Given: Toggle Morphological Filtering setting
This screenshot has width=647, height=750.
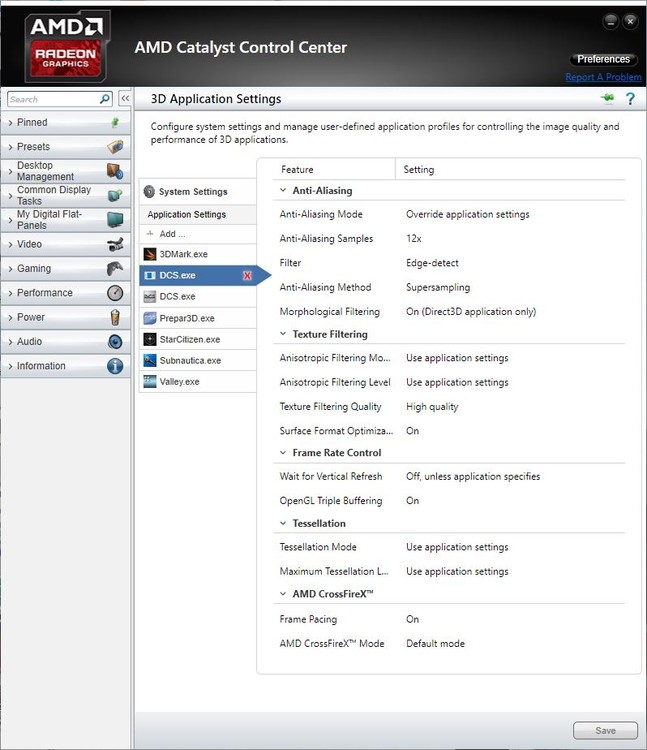Looking at the screenshot, I should [471, 312].
